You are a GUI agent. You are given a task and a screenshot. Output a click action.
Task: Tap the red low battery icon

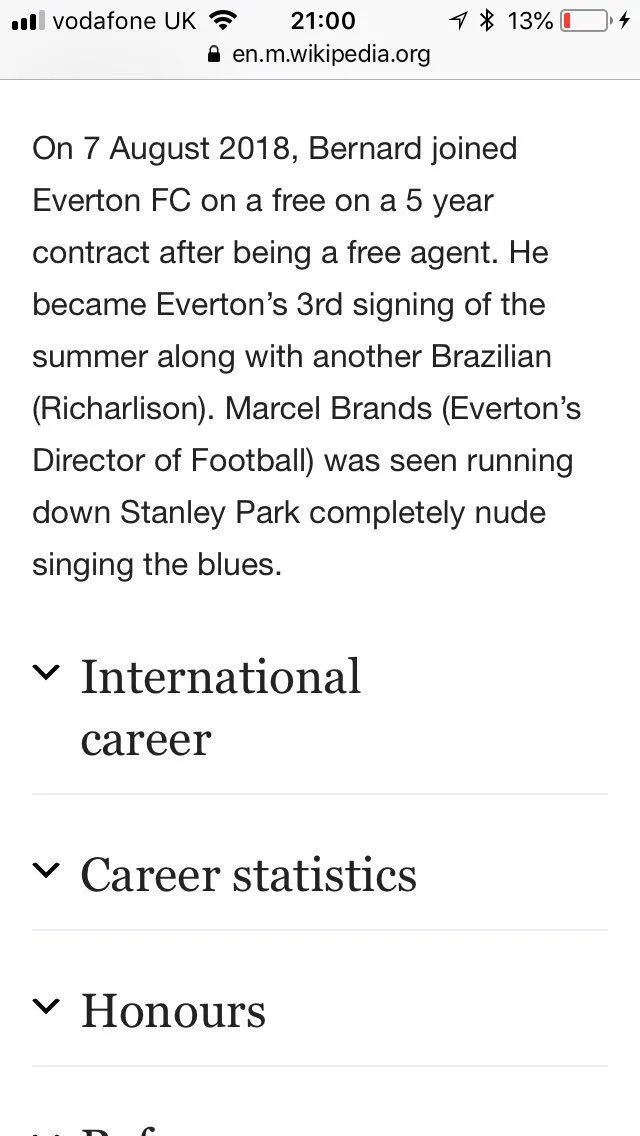584,20
